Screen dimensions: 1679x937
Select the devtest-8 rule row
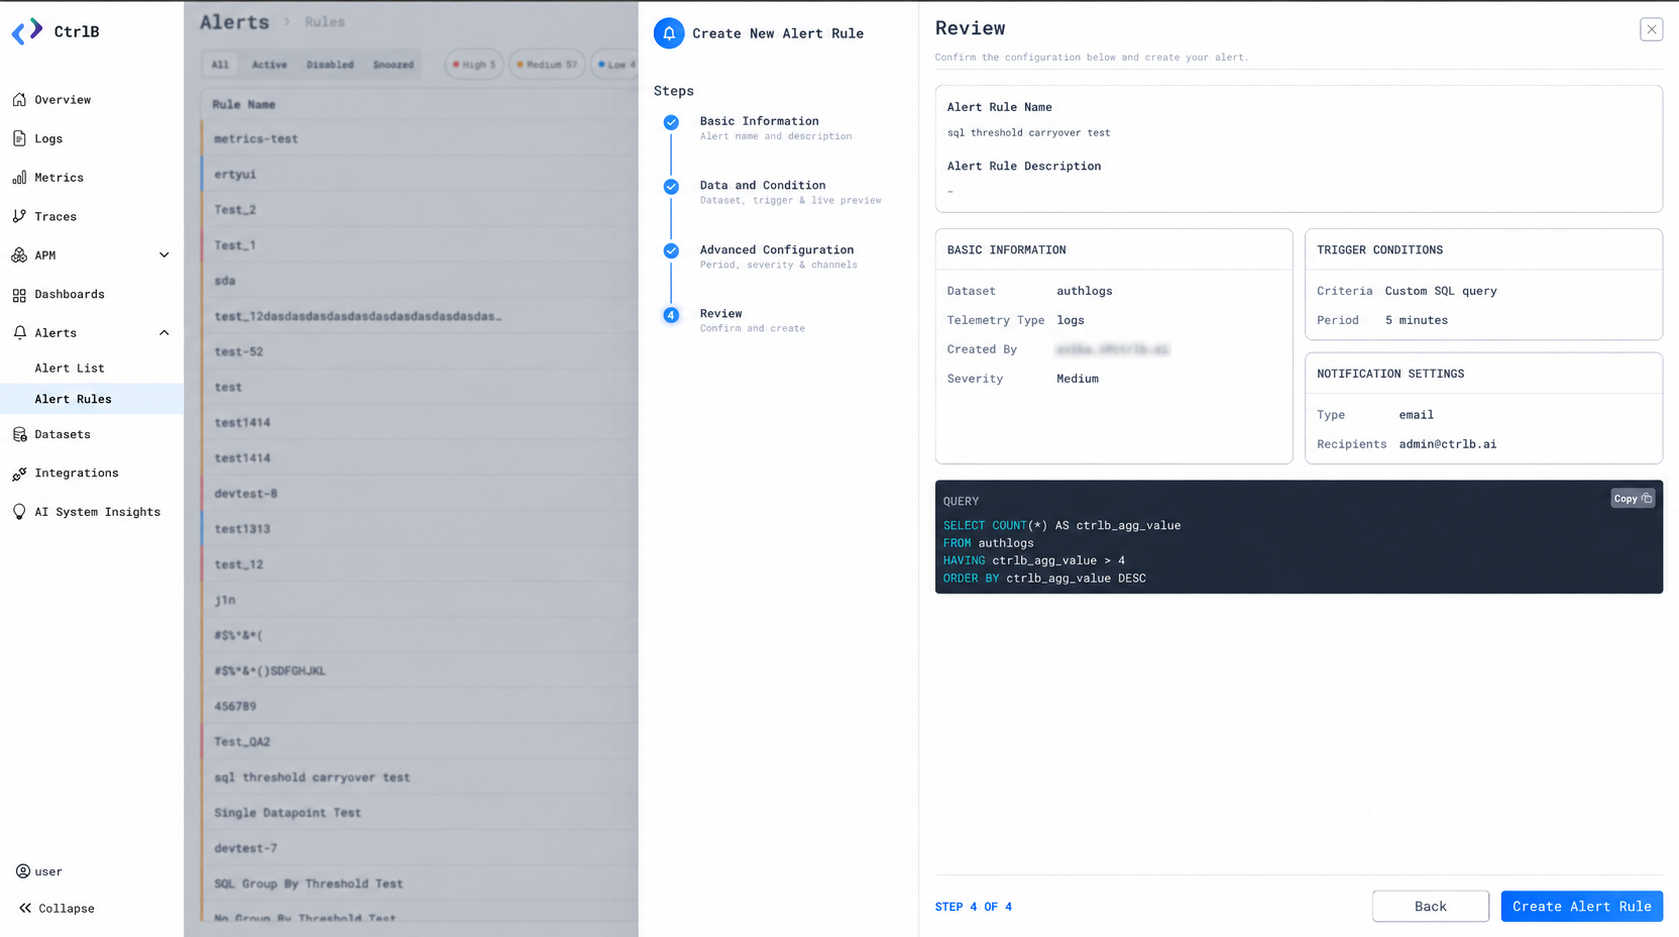420,493
